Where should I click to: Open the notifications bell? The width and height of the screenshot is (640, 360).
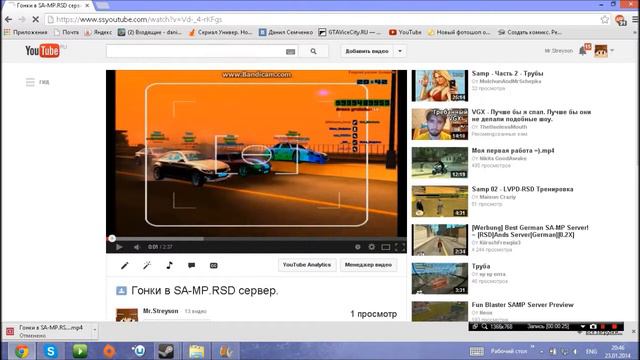(582, 51)
